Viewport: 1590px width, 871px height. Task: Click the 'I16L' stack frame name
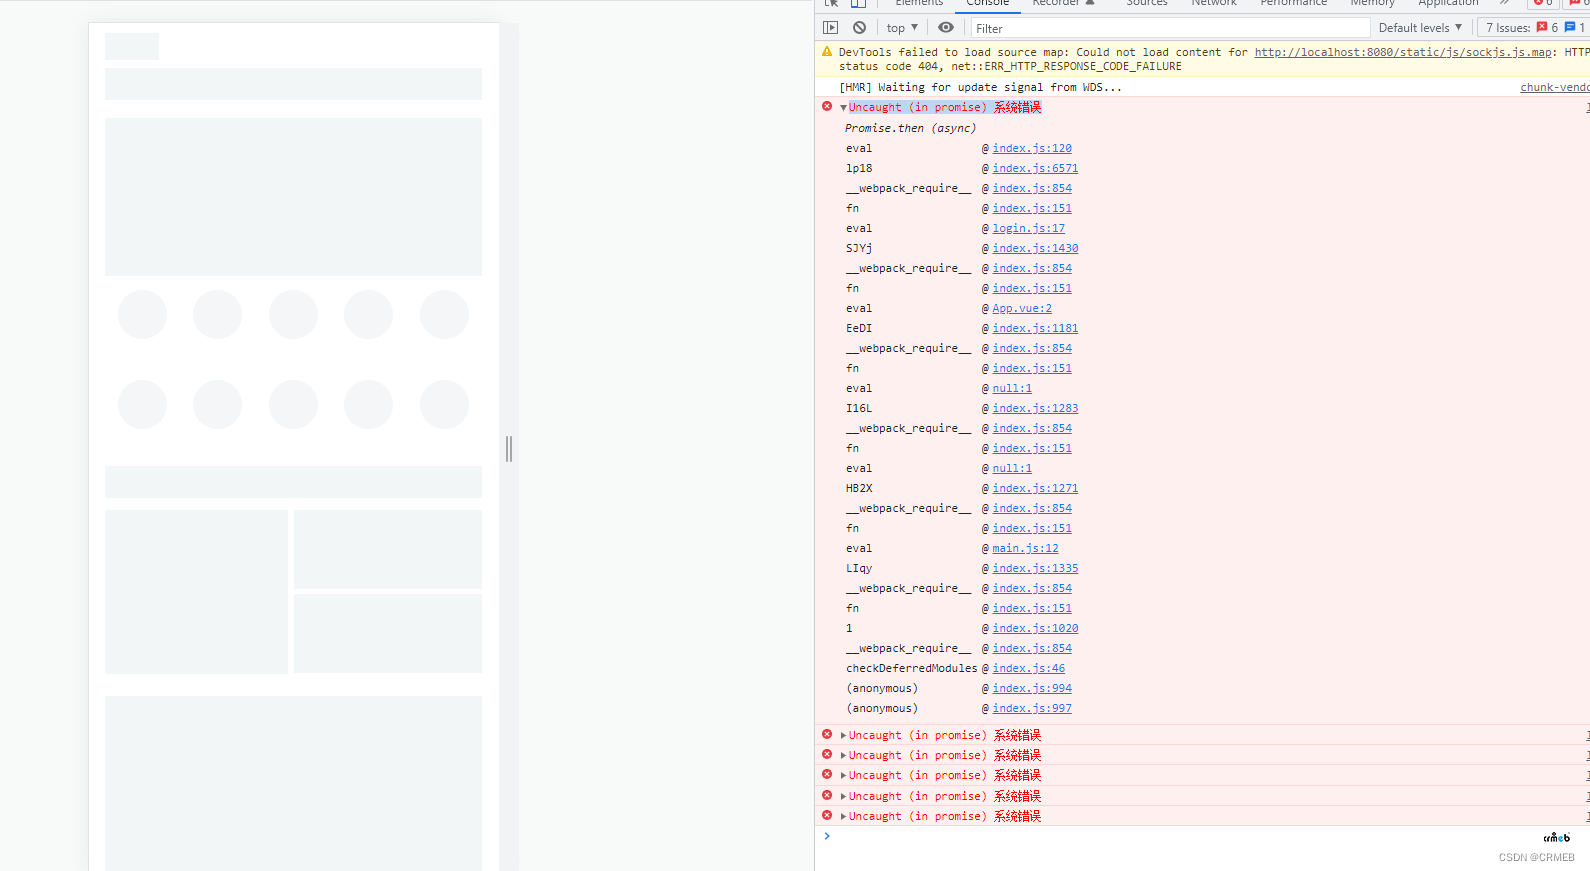pos(859,408)
